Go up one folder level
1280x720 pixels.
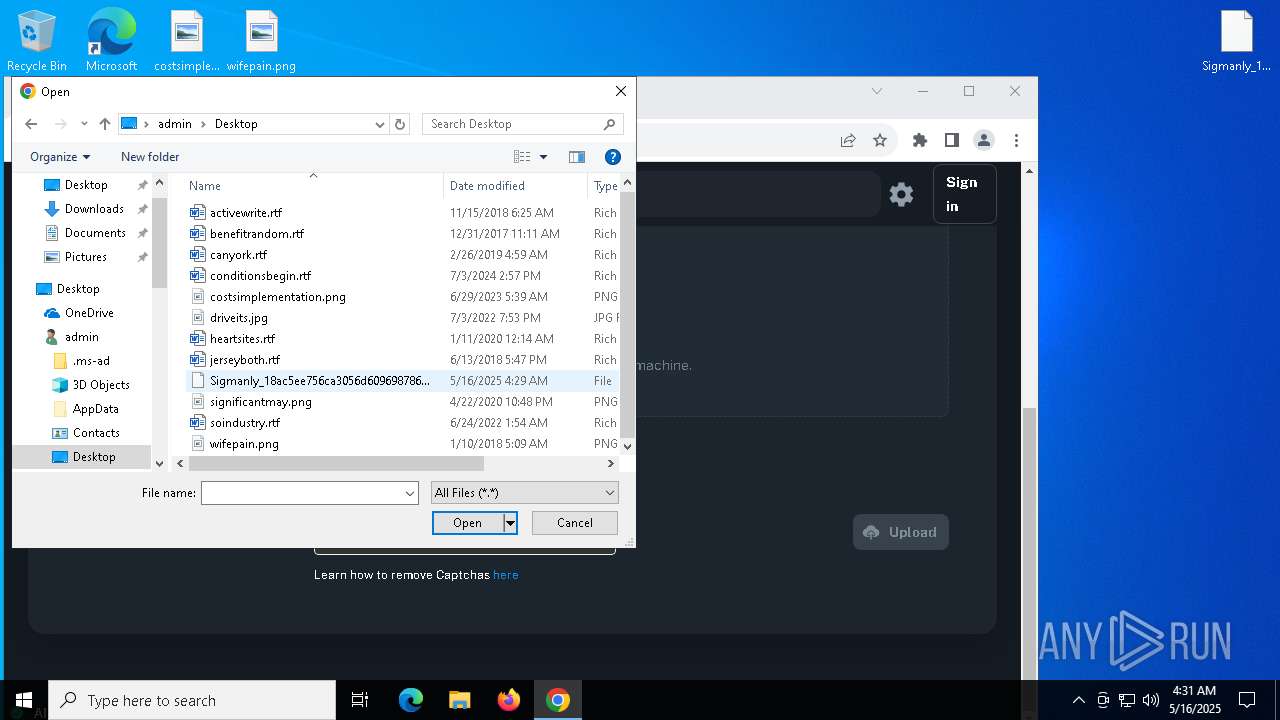(104, 124)
